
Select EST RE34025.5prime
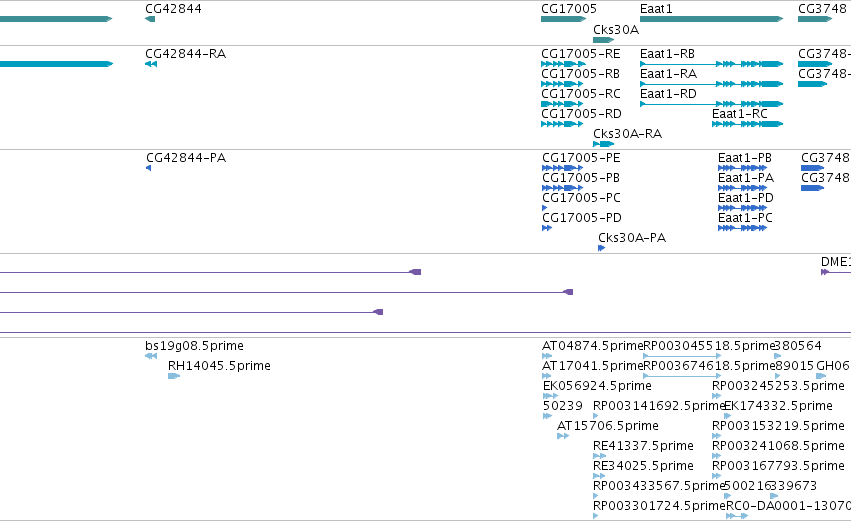point(643,466)
